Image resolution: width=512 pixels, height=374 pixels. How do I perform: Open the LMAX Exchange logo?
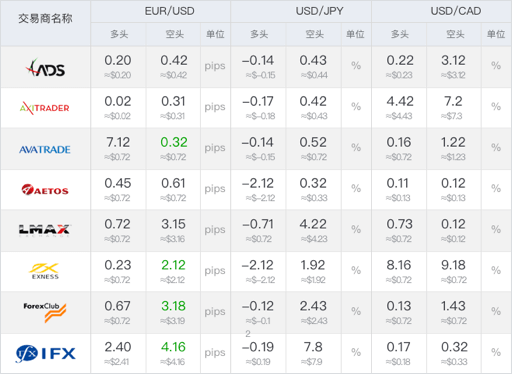(x=44, y=230)
